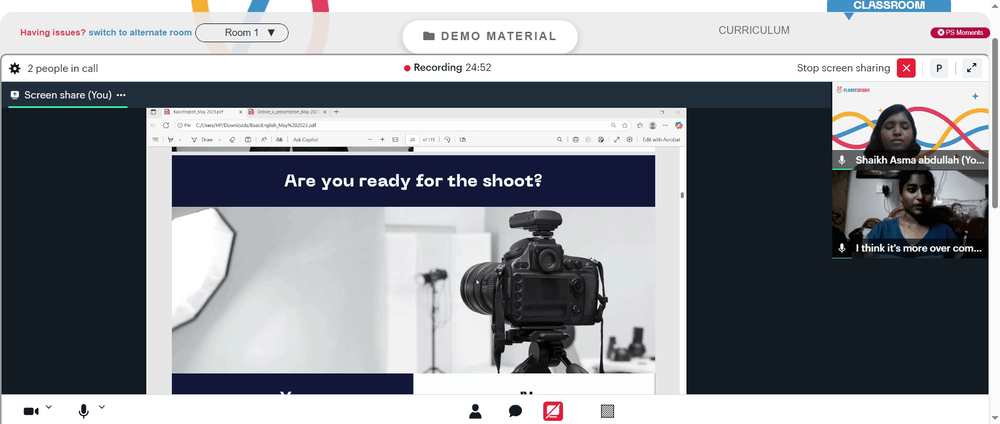Print PDF icon
Viewport: 1000px width, 424px height.
pos(576,140)
